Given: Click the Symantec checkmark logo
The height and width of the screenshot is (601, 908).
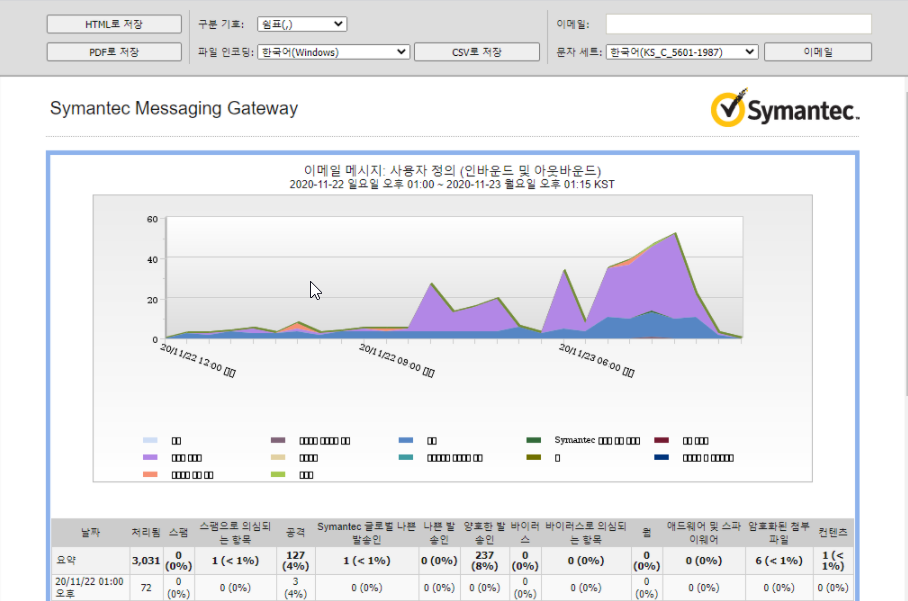Looking at the screenshot, I should tap(785, 108).
